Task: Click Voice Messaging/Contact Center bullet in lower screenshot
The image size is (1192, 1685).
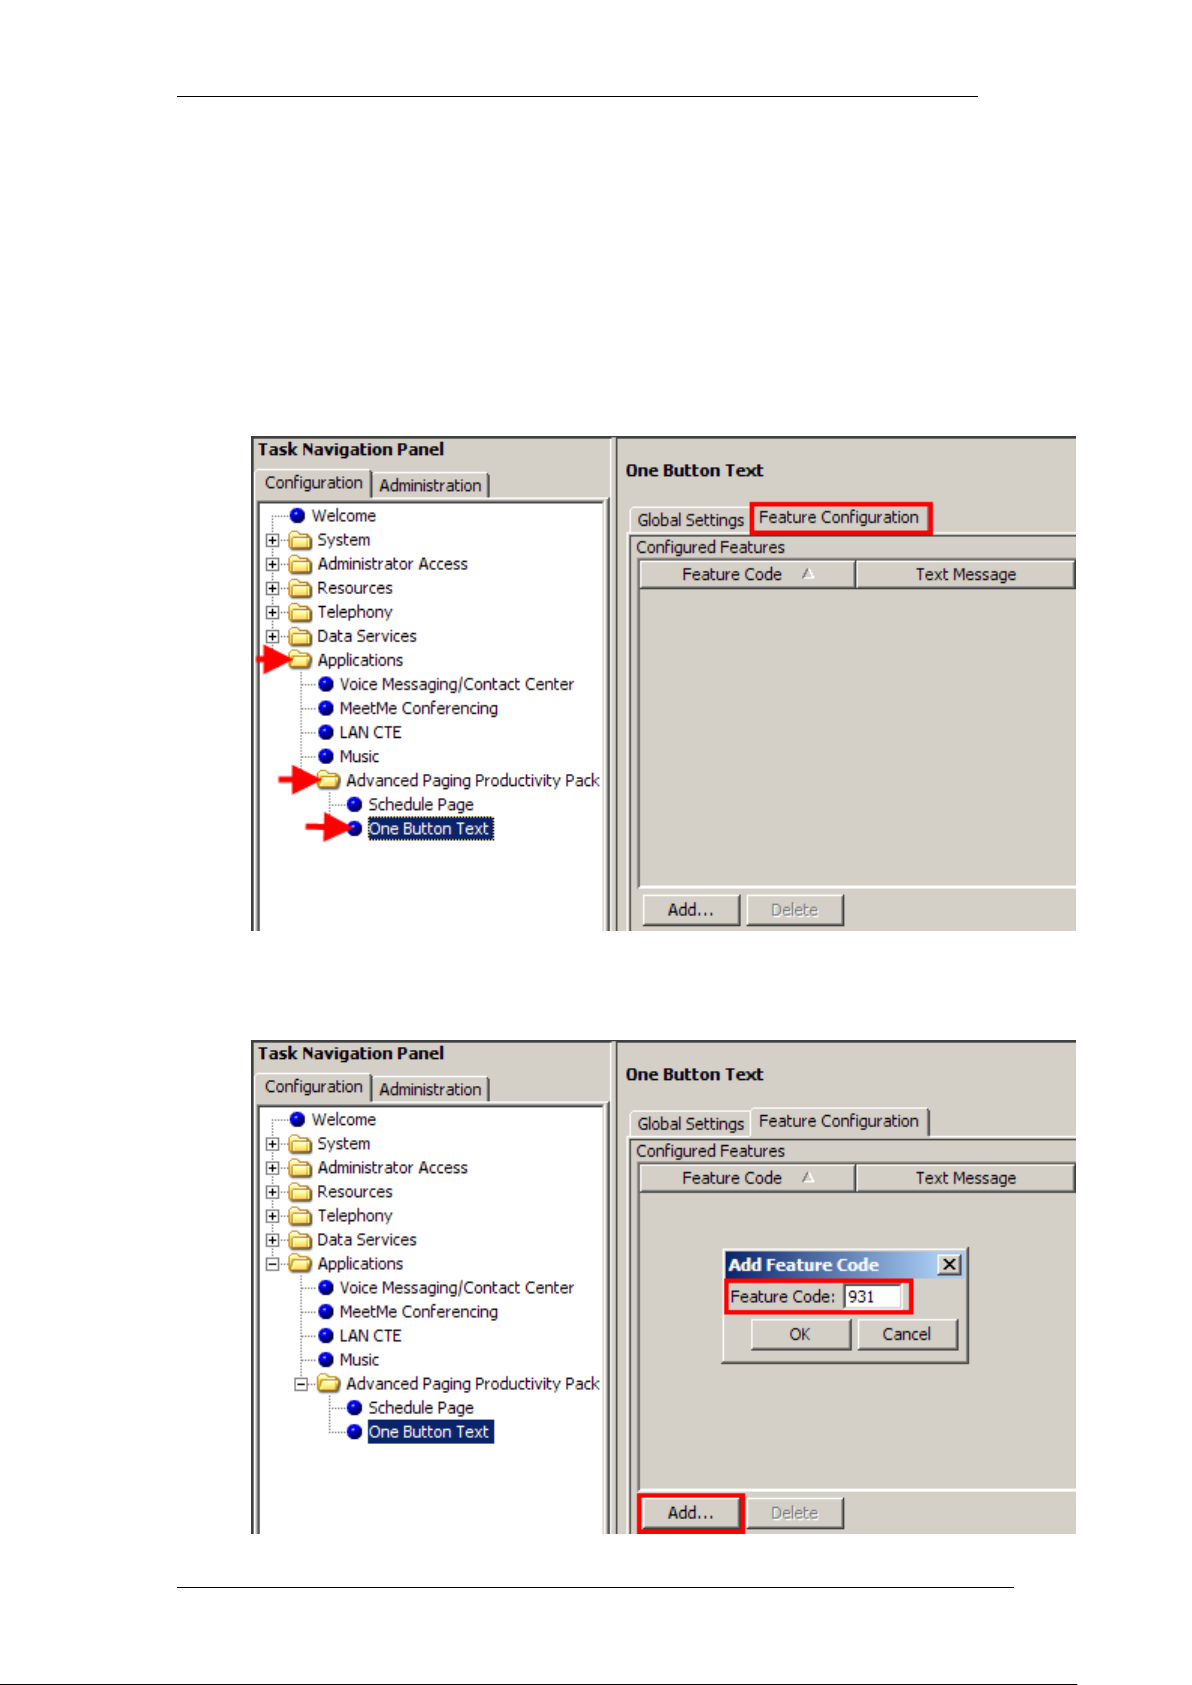Action: coord(326,1288)
